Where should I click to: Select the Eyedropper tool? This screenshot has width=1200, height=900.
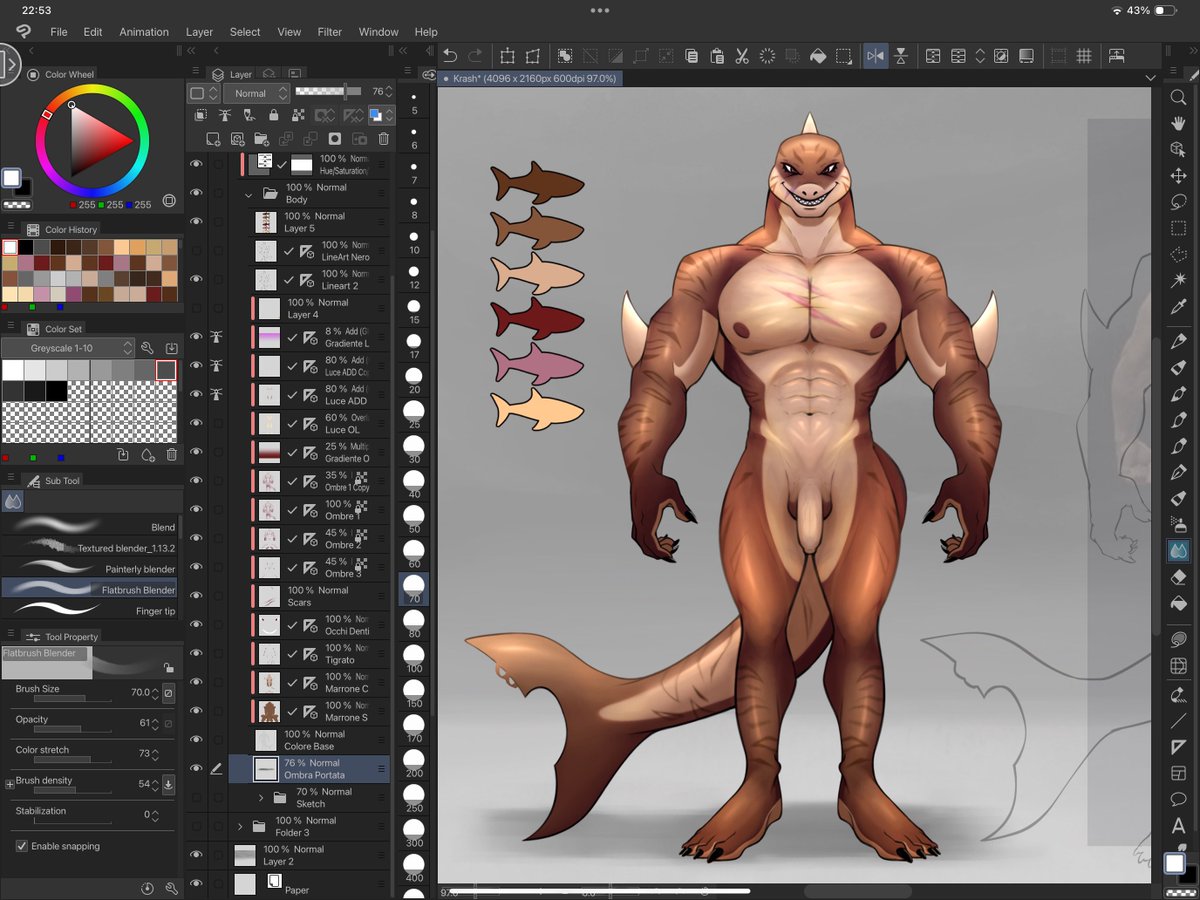click(1178, 307)
